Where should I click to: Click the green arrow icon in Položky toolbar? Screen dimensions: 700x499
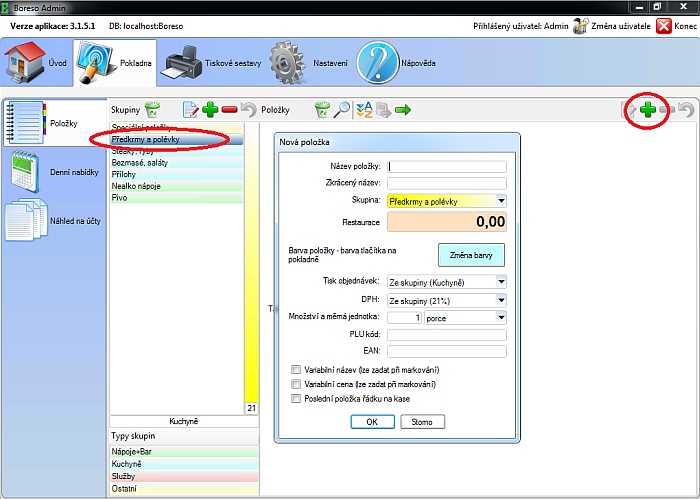point(402,110)
